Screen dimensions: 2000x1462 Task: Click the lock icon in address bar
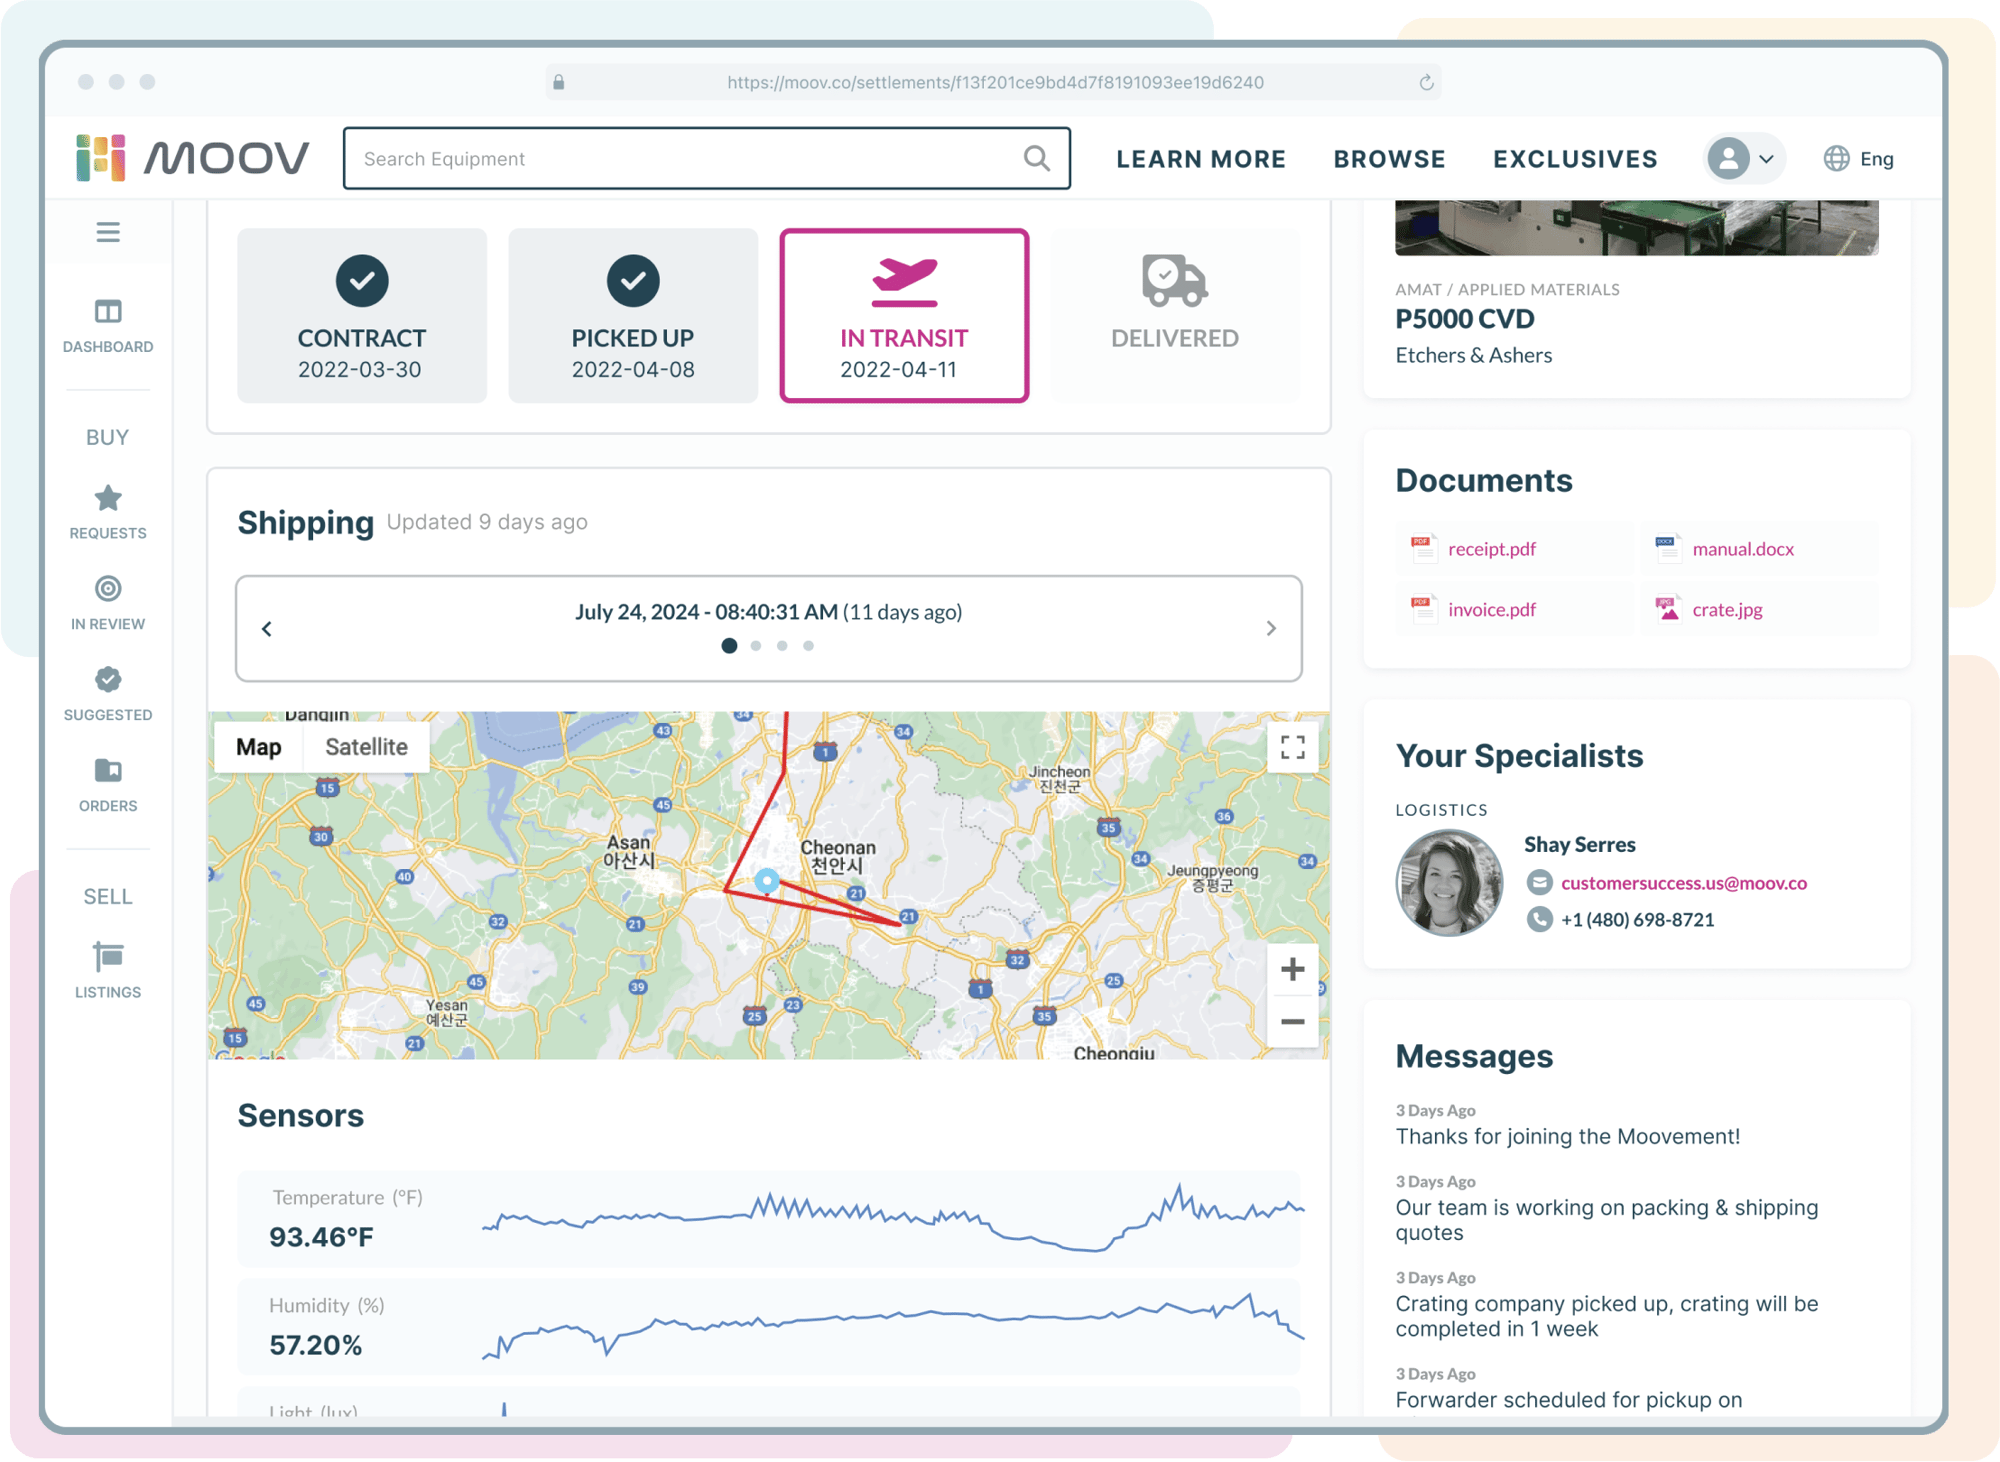559,82
